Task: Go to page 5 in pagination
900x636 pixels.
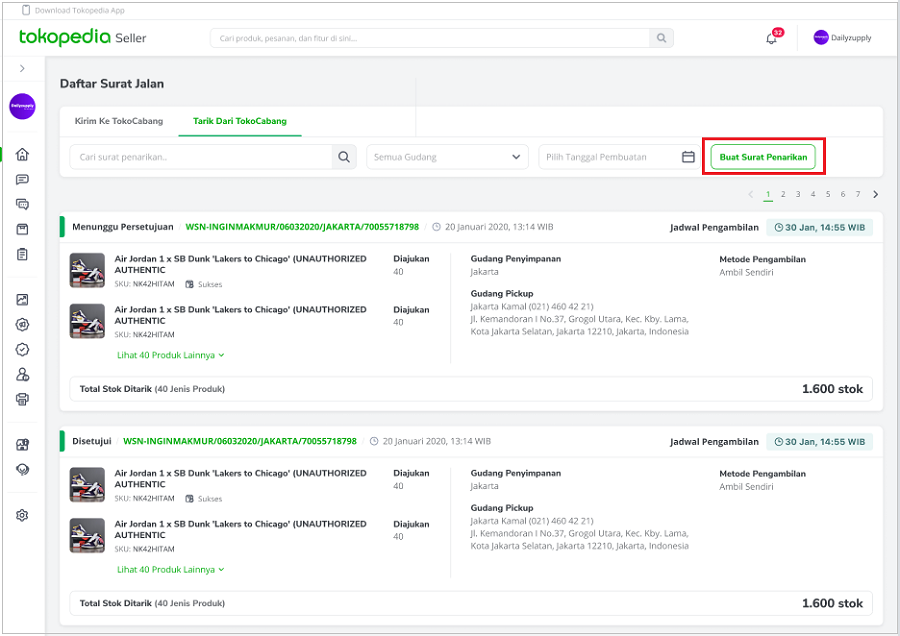Action: pos(828,194)
